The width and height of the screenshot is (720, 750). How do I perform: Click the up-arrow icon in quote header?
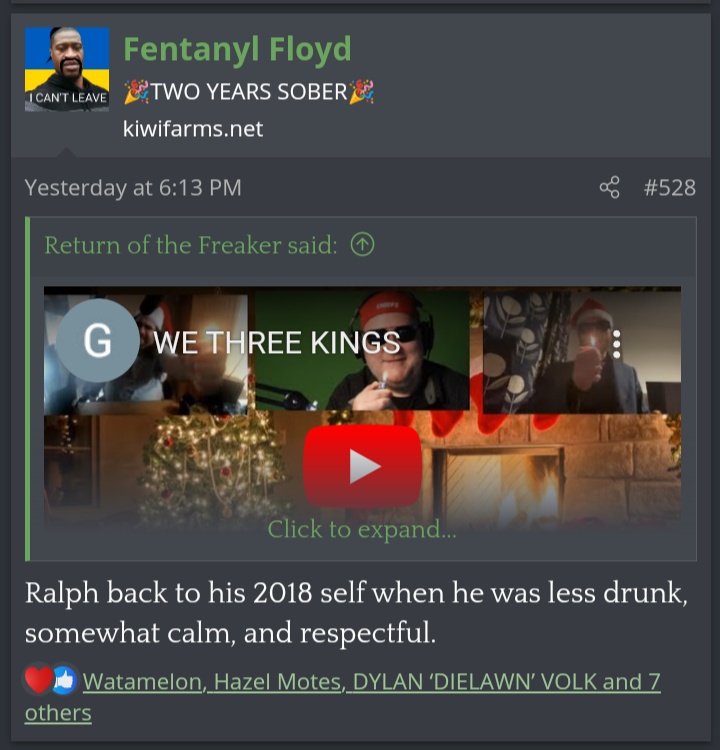click(x=362, y=244)
